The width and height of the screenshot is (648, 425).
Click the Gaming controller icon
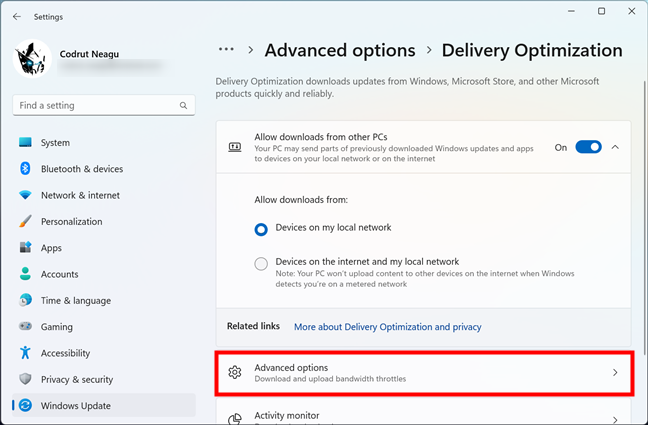tap(25, 326)
